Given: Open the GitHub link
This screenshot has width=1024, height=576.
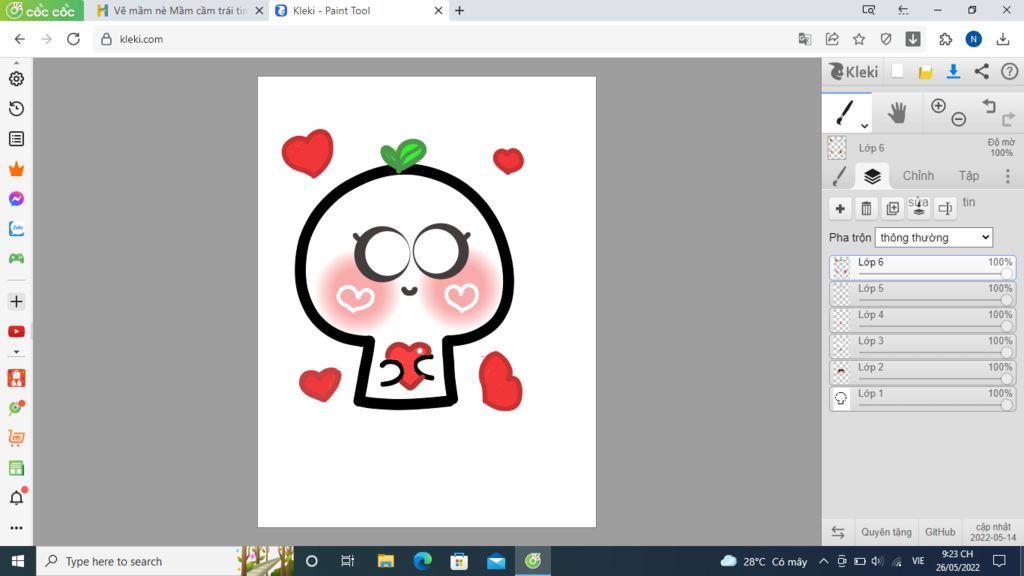Looking at the screenshot, I should click(x=940, y=532).
